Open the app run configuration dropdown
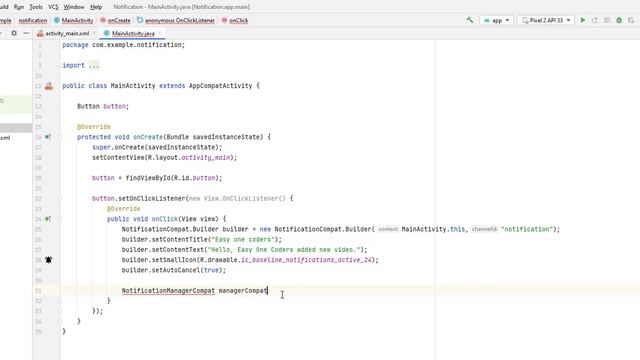Viewport: 640px width, 360px height. (x=496, y=20)
